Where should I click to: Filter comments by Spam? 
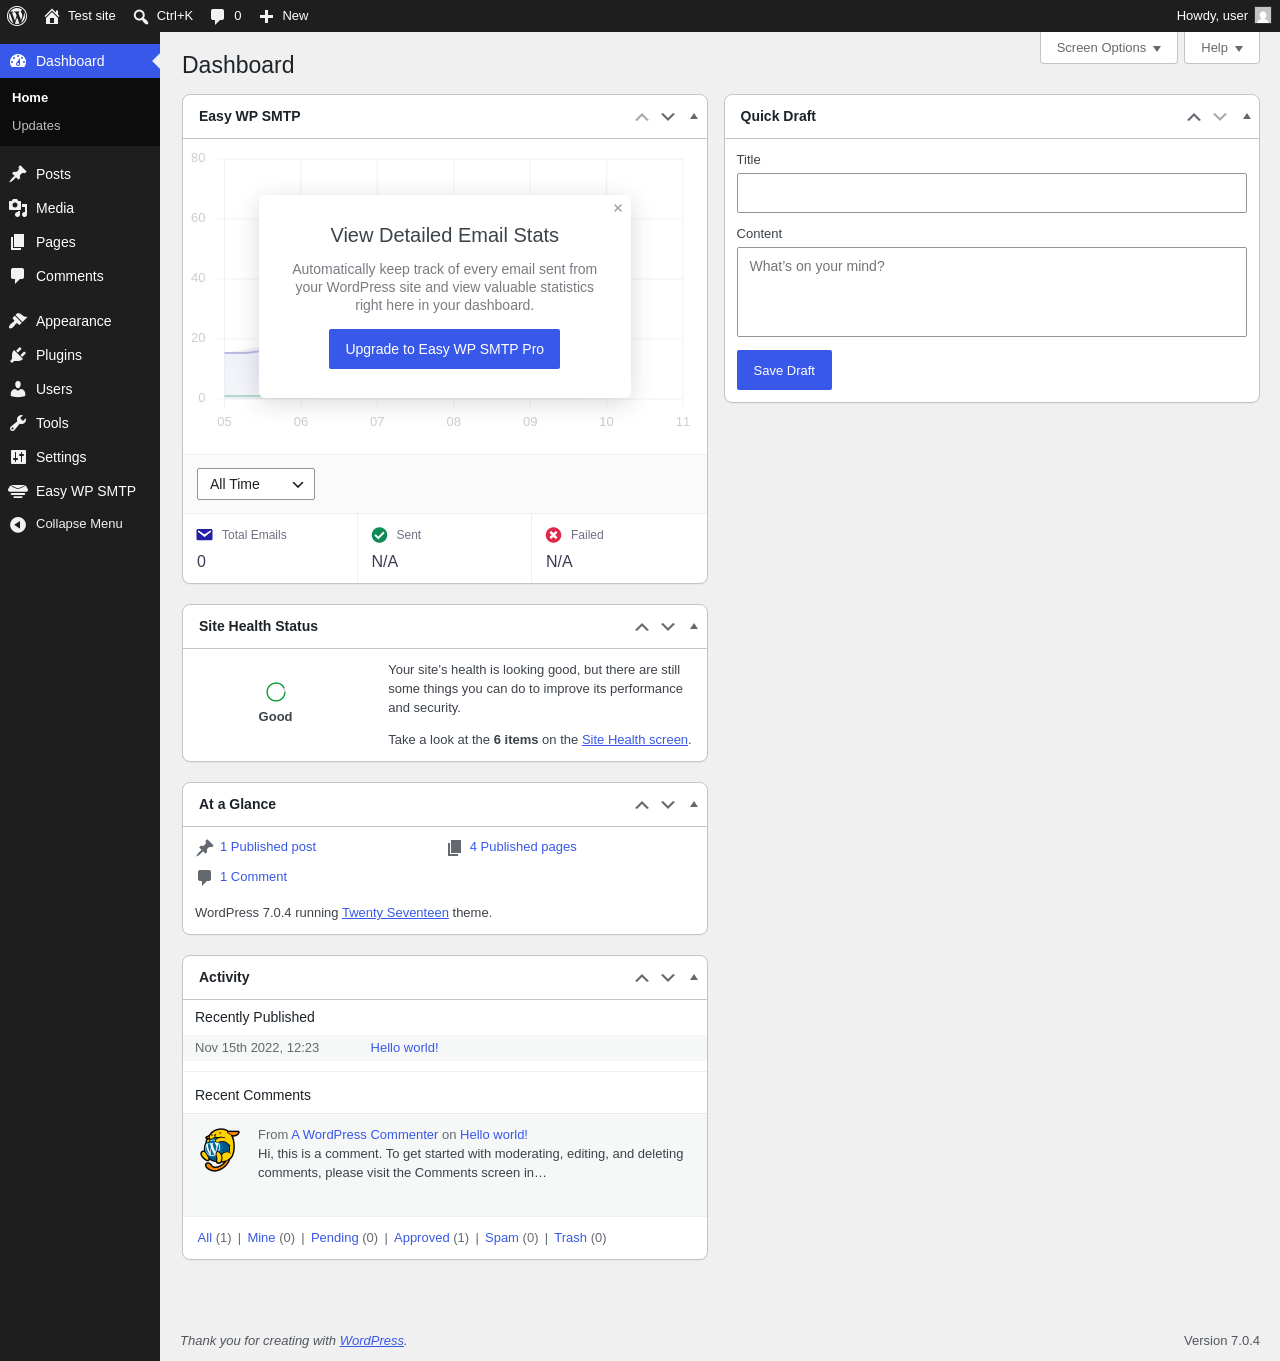502,1238
